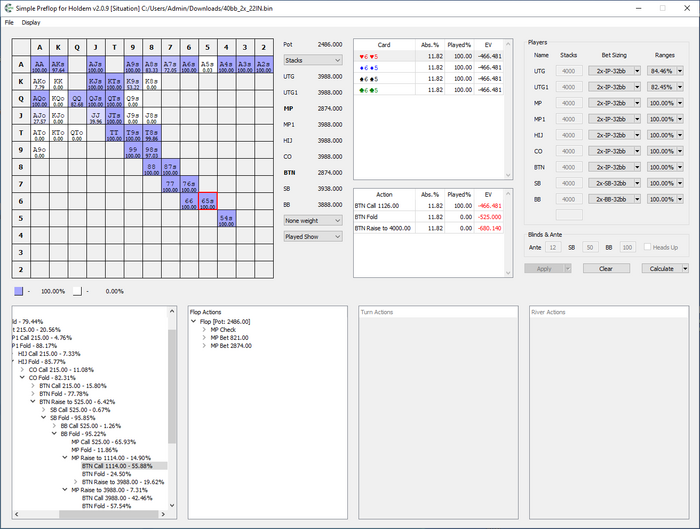This screenshot has width=700, height=529.
Task: Select the BTN Fold action row
Action: point(429,217)
